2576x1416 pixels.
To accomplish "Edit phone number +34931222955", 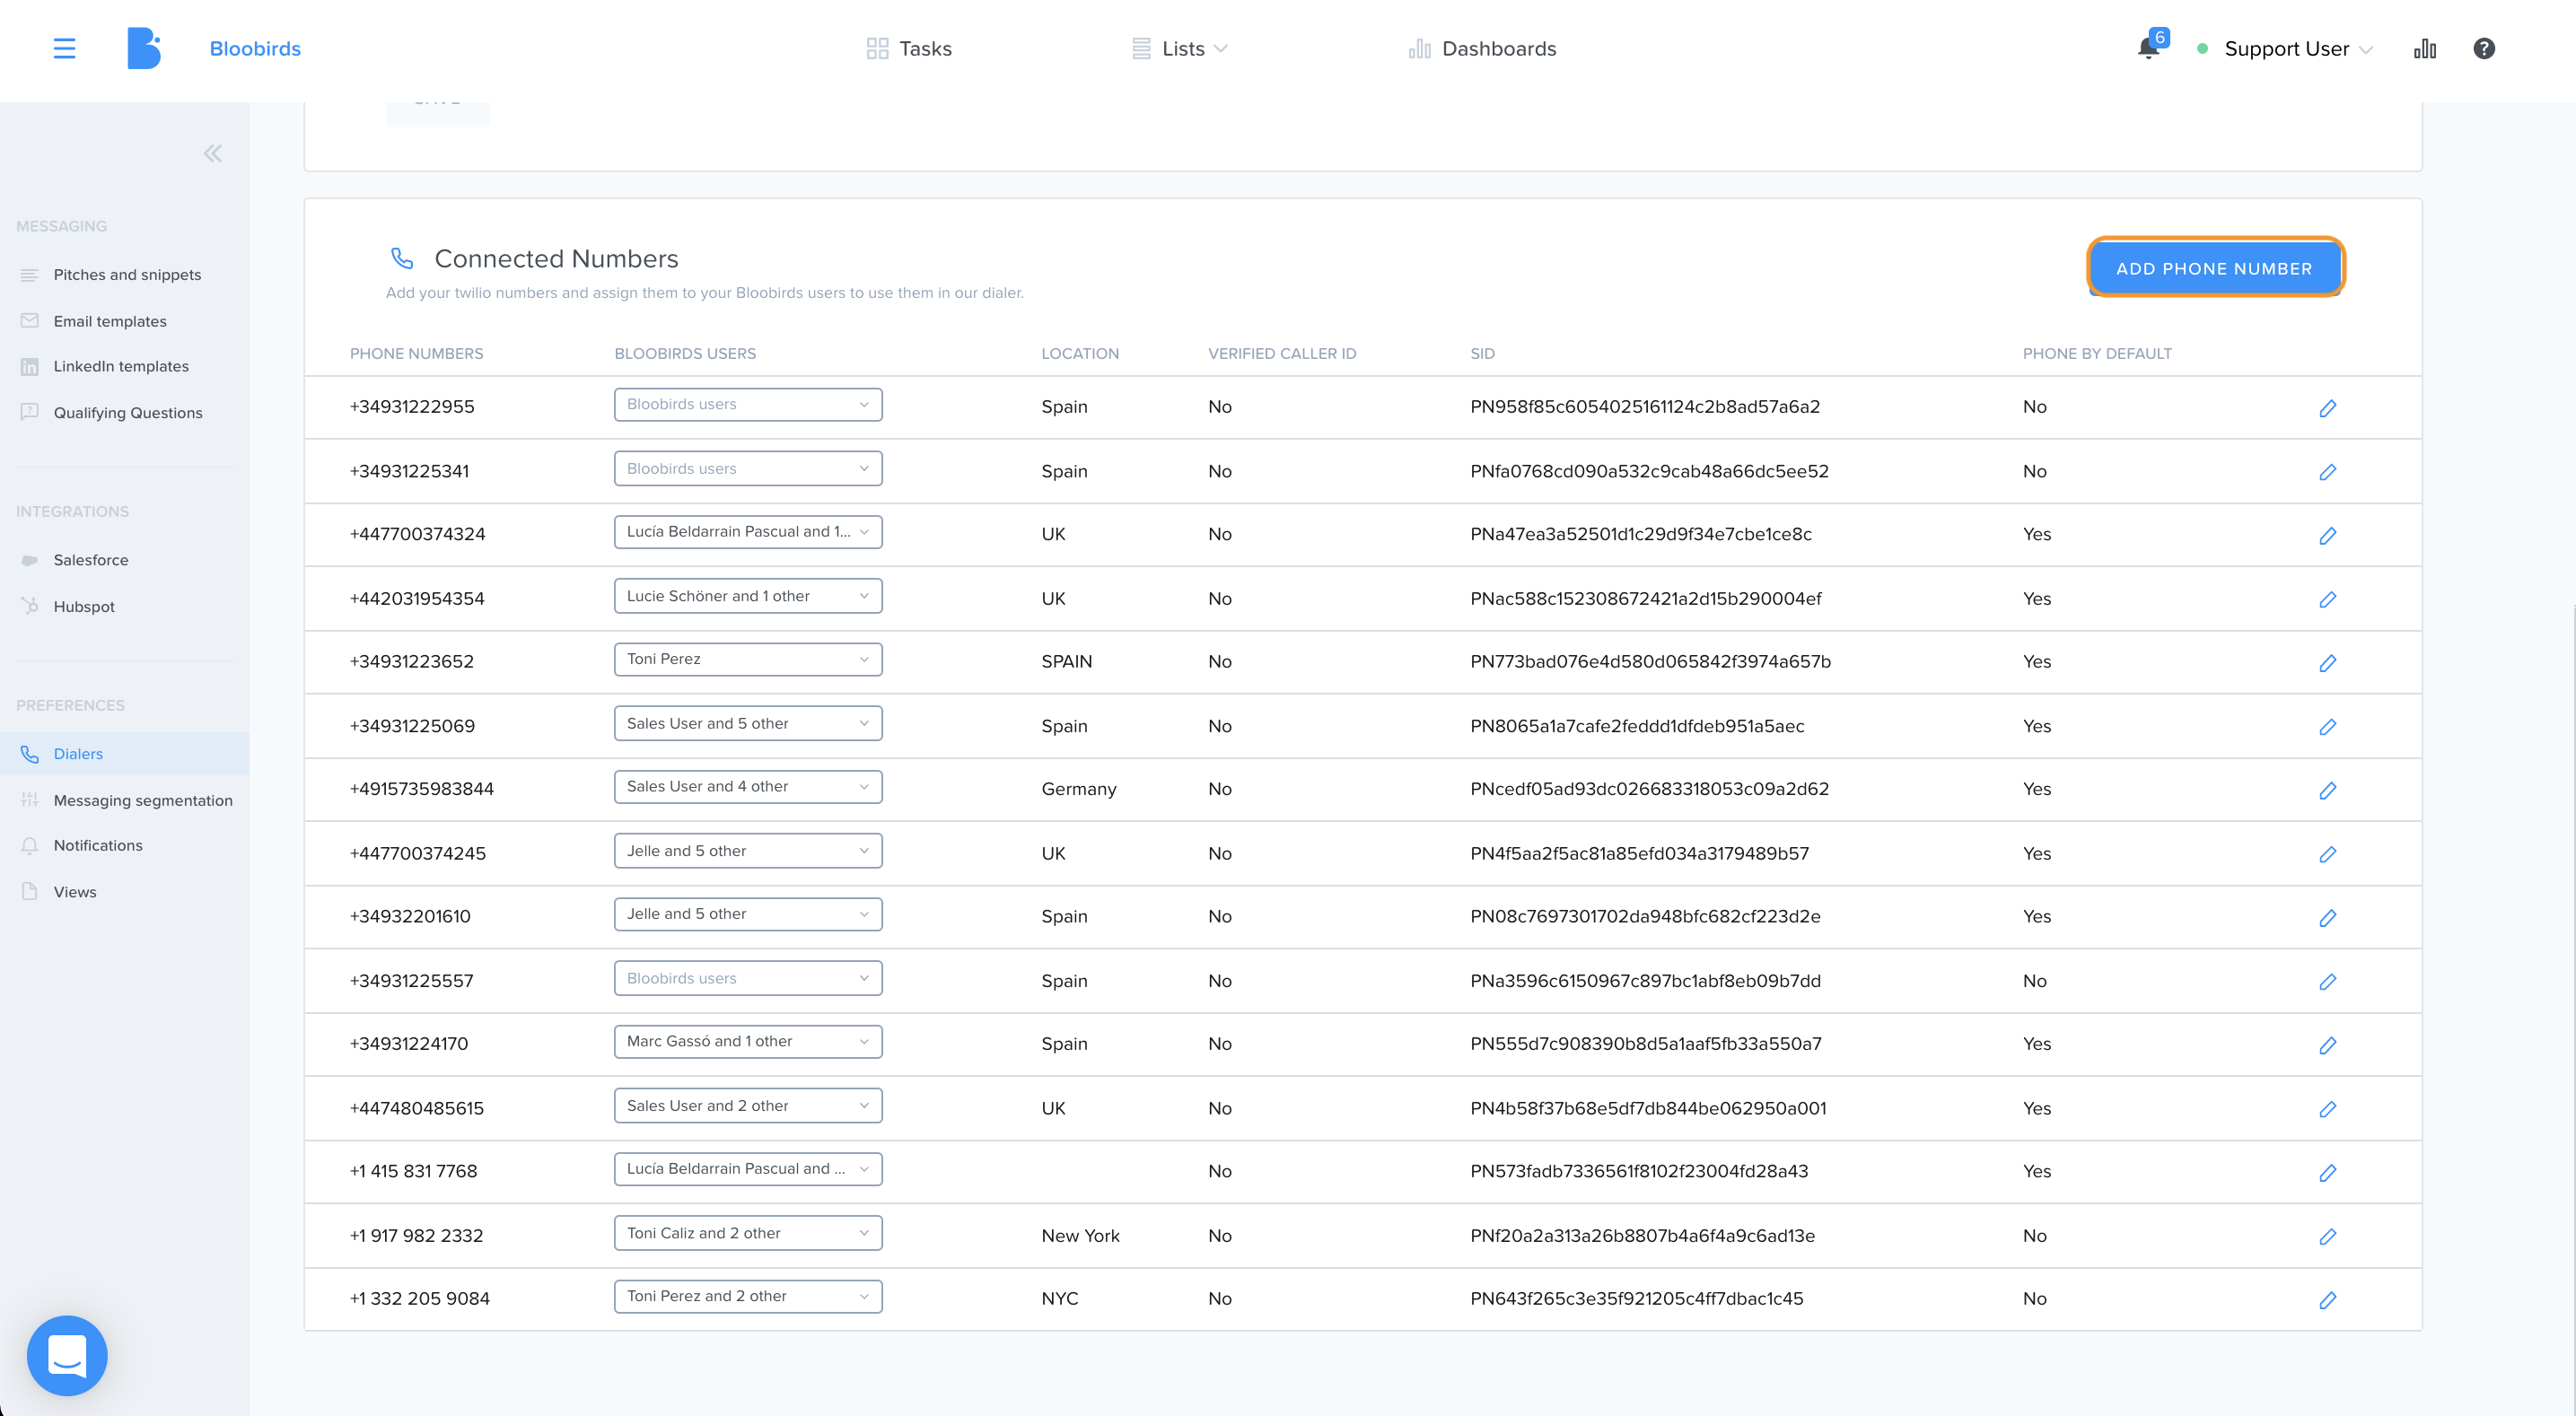I will click(x=2328, y=408).
